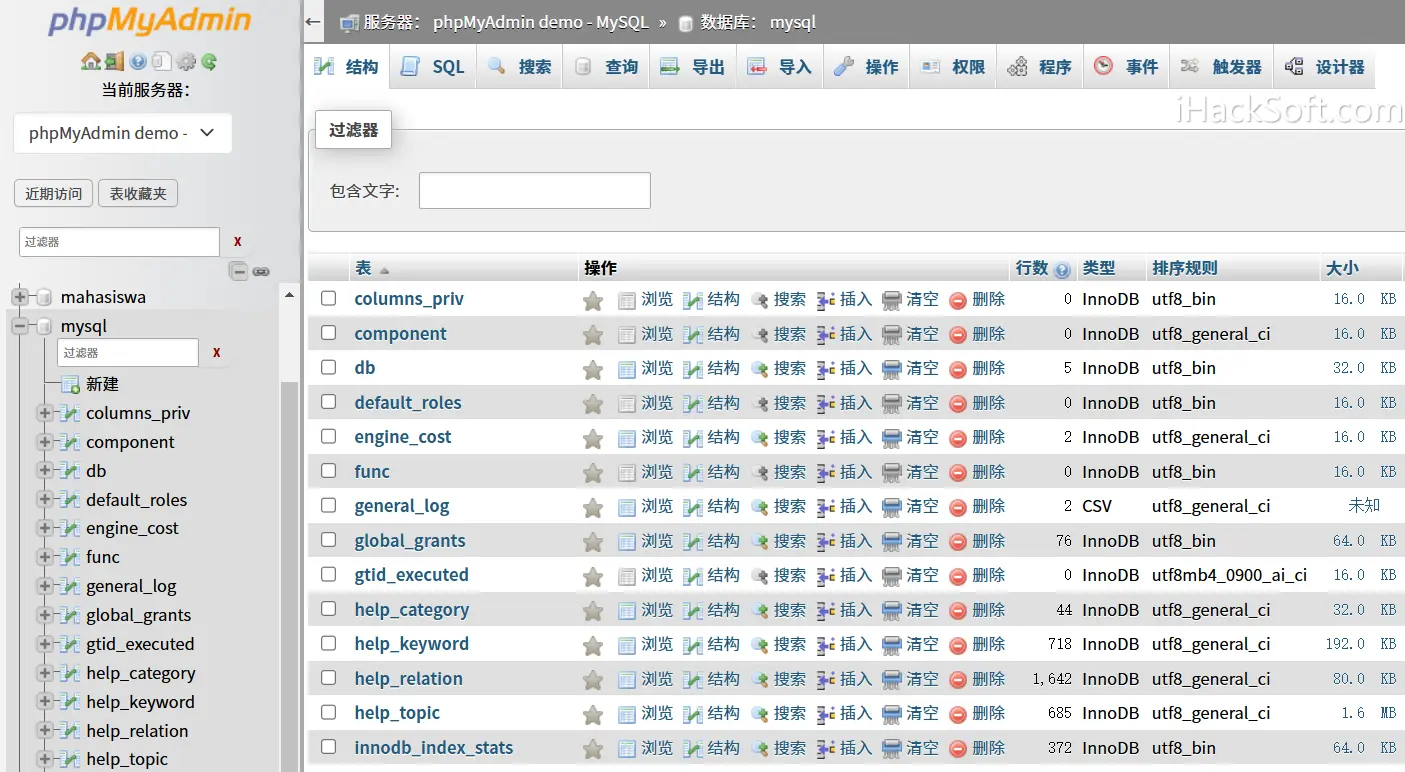Image resolution: width=1405 pixels, height=772 pixels.
Task: Open phpMyAdmin documentation help icon
Action: coord(138,62)
